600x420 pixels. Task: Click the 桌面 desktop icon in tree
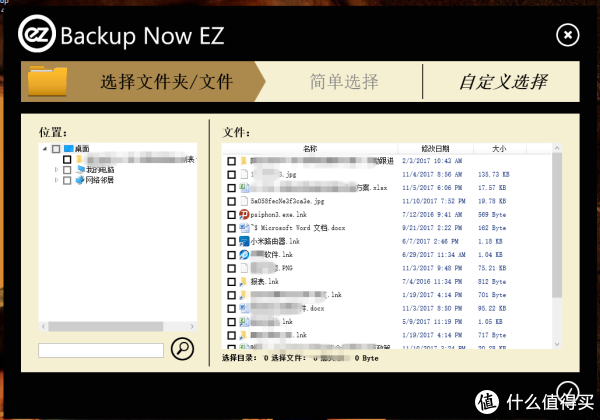click(x=68, y=148)
